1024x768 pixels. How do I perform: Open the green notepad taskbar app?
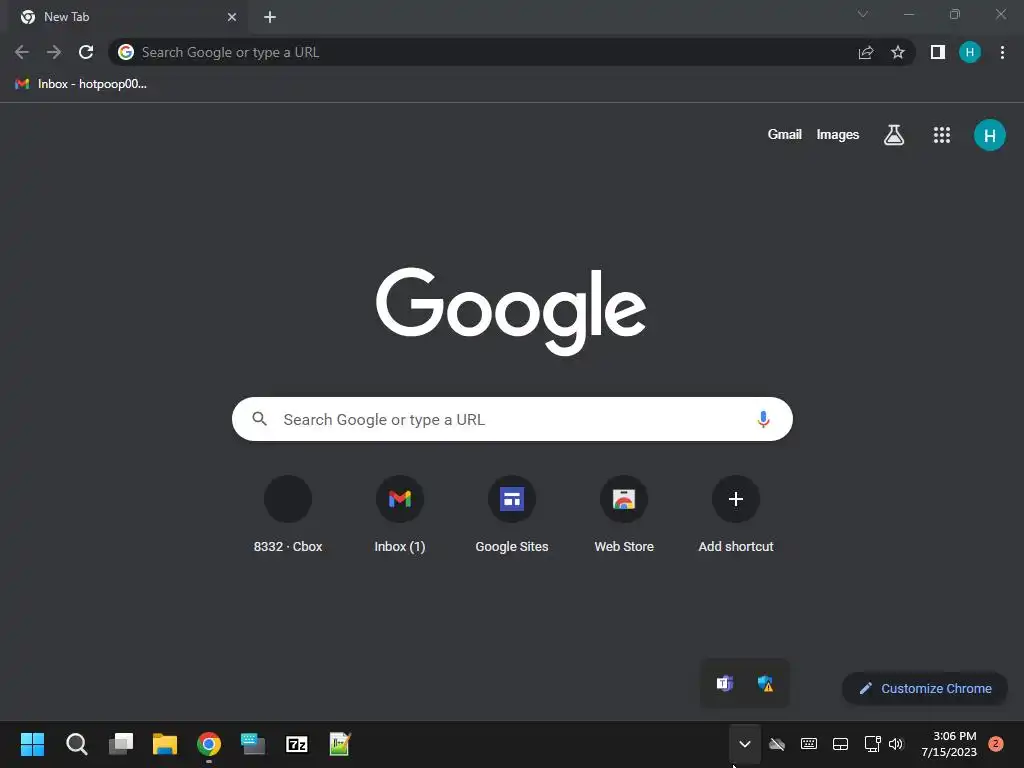(340, 744)
